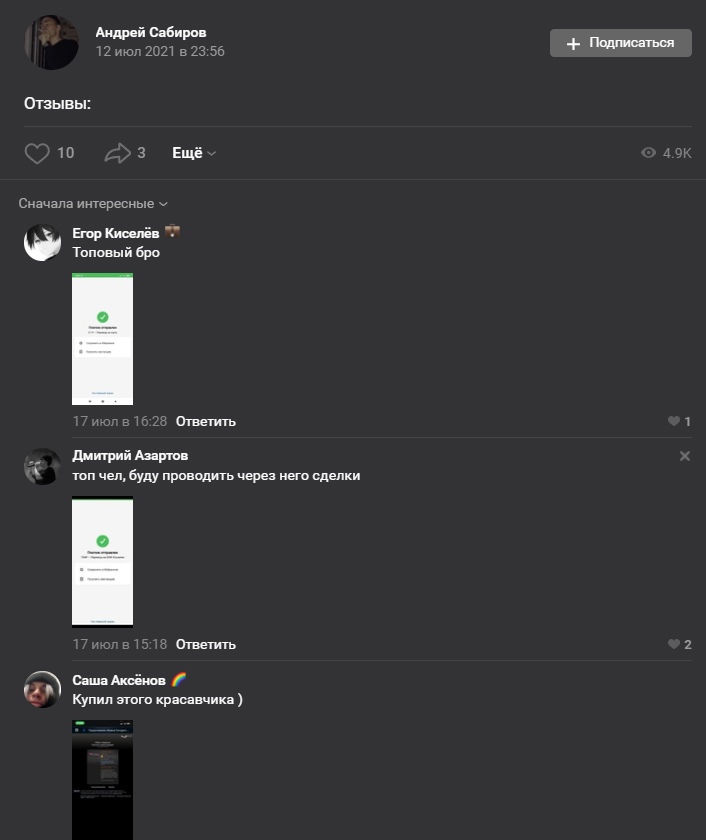
Task: Reply to Егор Киселёв's comment
Action: click(x=206, y=422)
